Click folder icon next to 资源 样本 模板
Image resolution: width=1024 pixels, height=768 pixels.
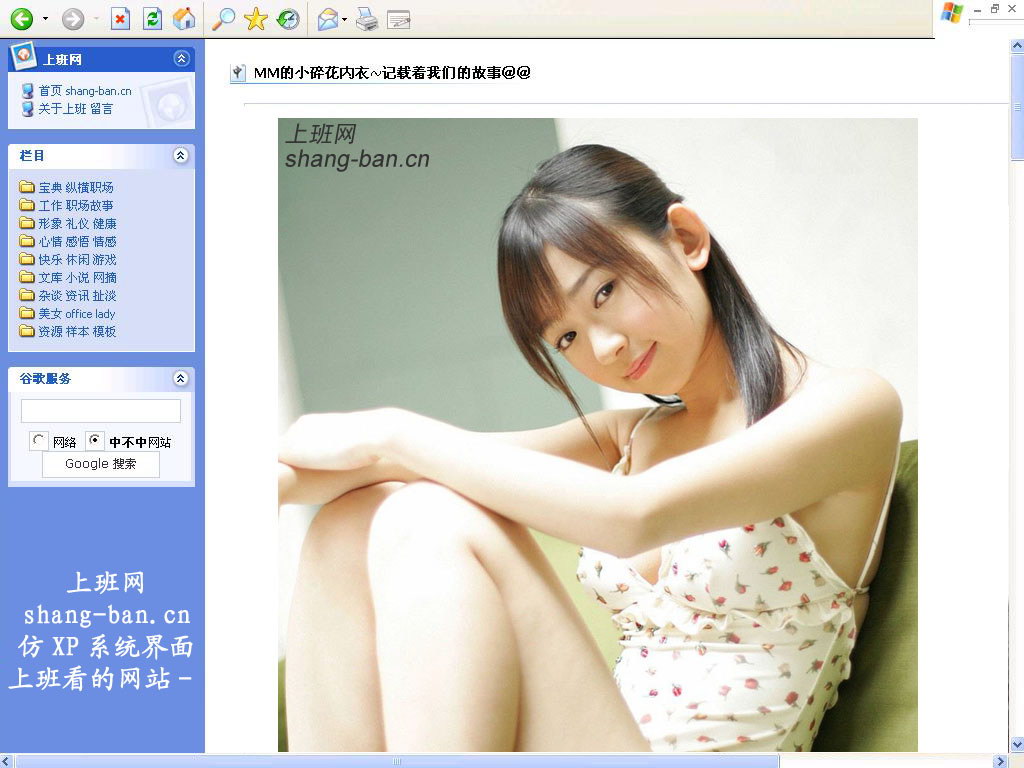[27, 331]
